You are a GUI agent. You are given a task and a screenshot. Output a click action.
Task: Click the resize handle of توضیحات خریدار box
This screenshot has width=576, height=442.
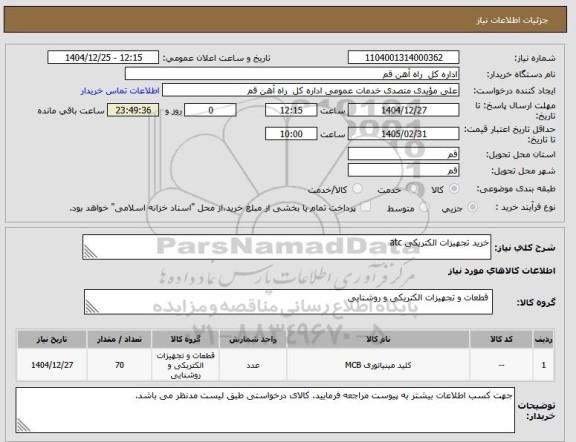coord(24,425)
